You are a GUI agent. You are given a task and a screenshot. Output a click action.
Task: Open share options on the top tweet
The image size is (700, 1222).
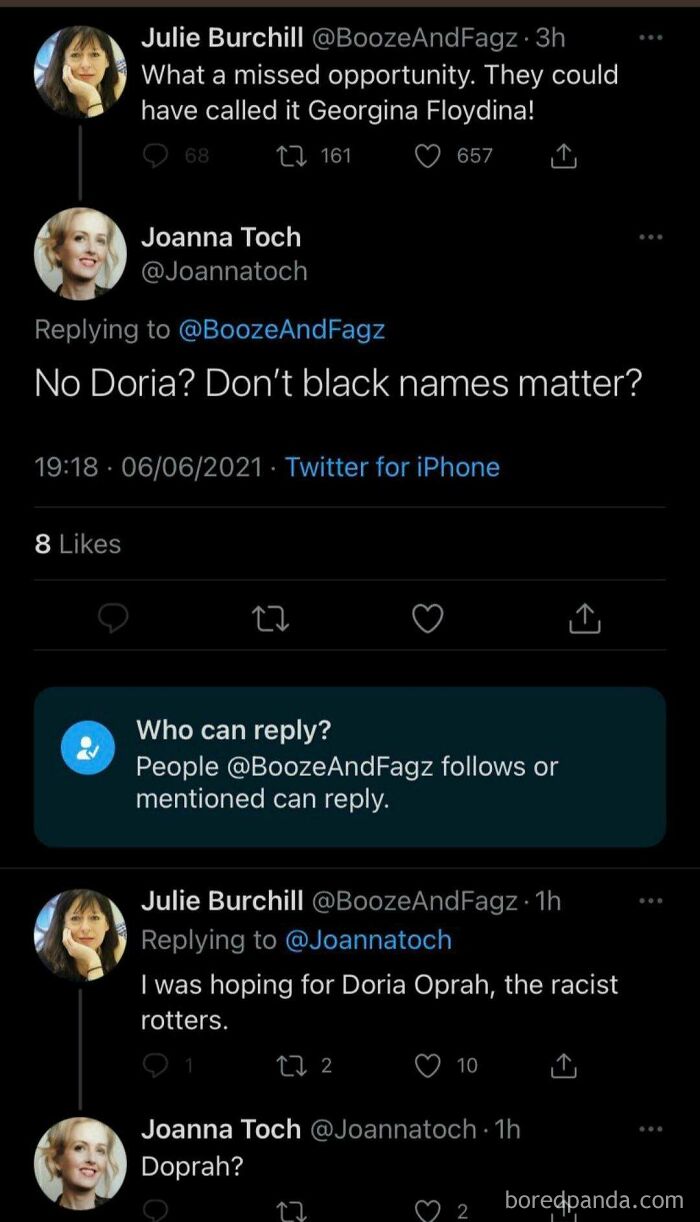tap(563, 156)
